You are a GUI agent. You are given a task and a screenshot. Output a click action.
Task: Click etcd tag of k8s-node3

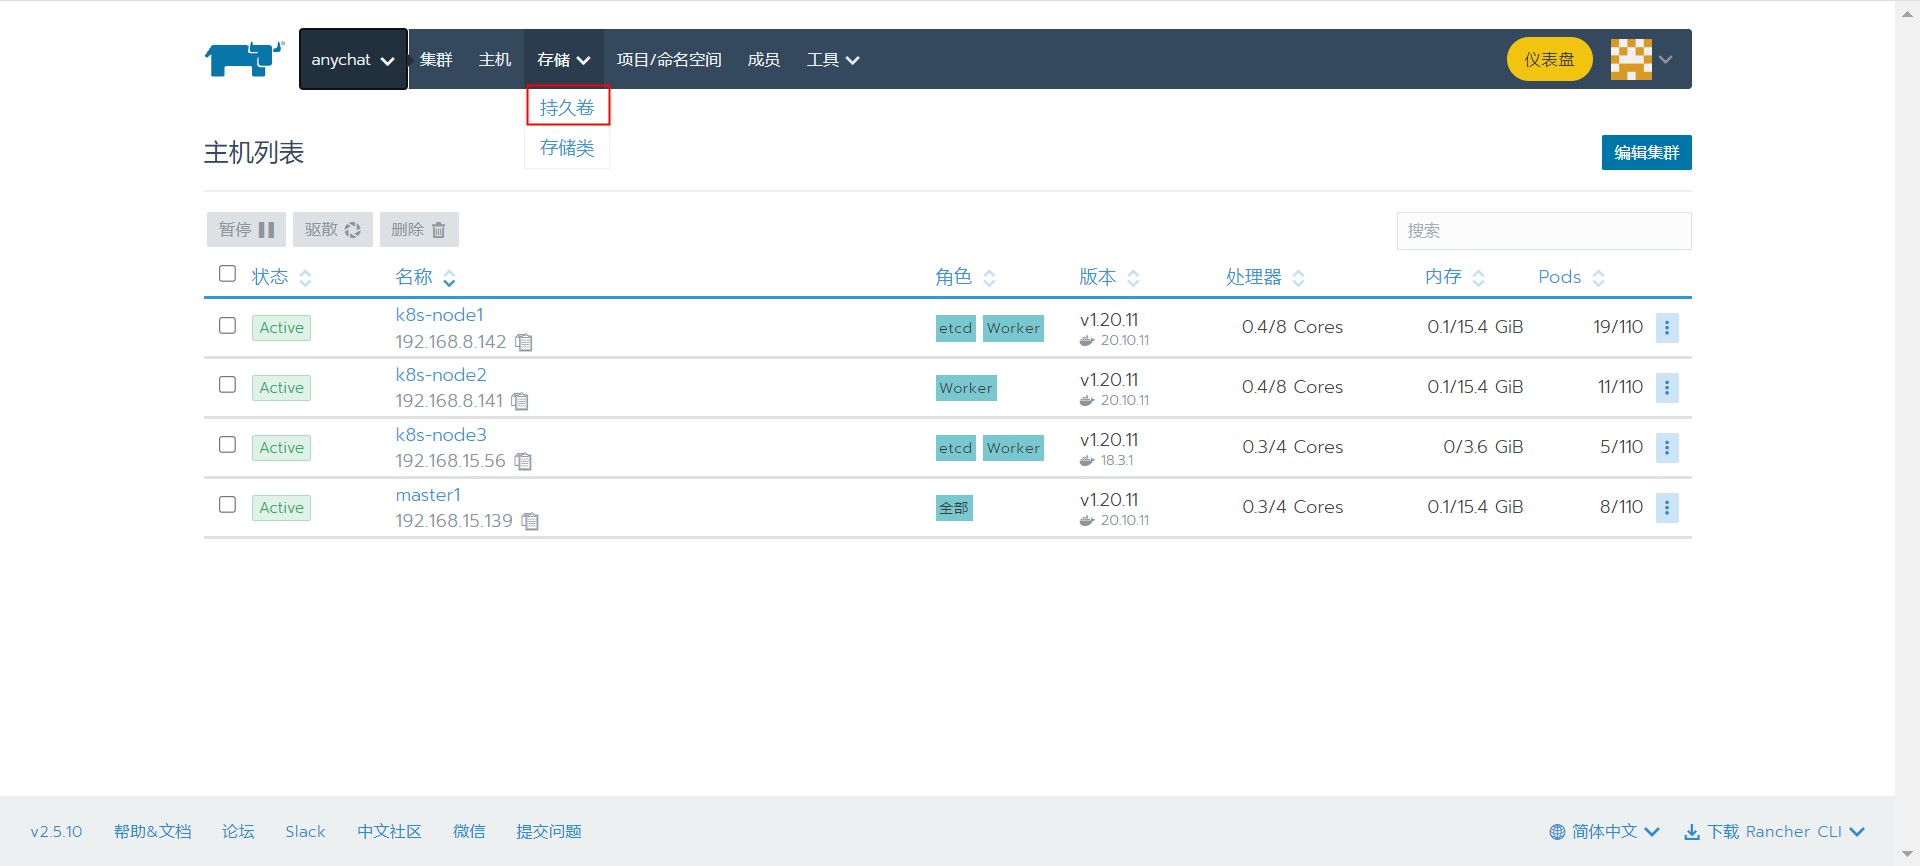(955, 448)
